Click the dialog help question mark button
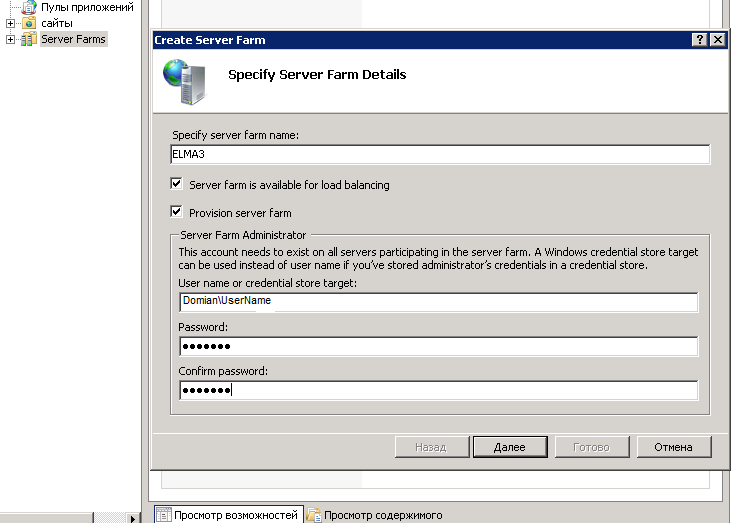 coord(699,40)
